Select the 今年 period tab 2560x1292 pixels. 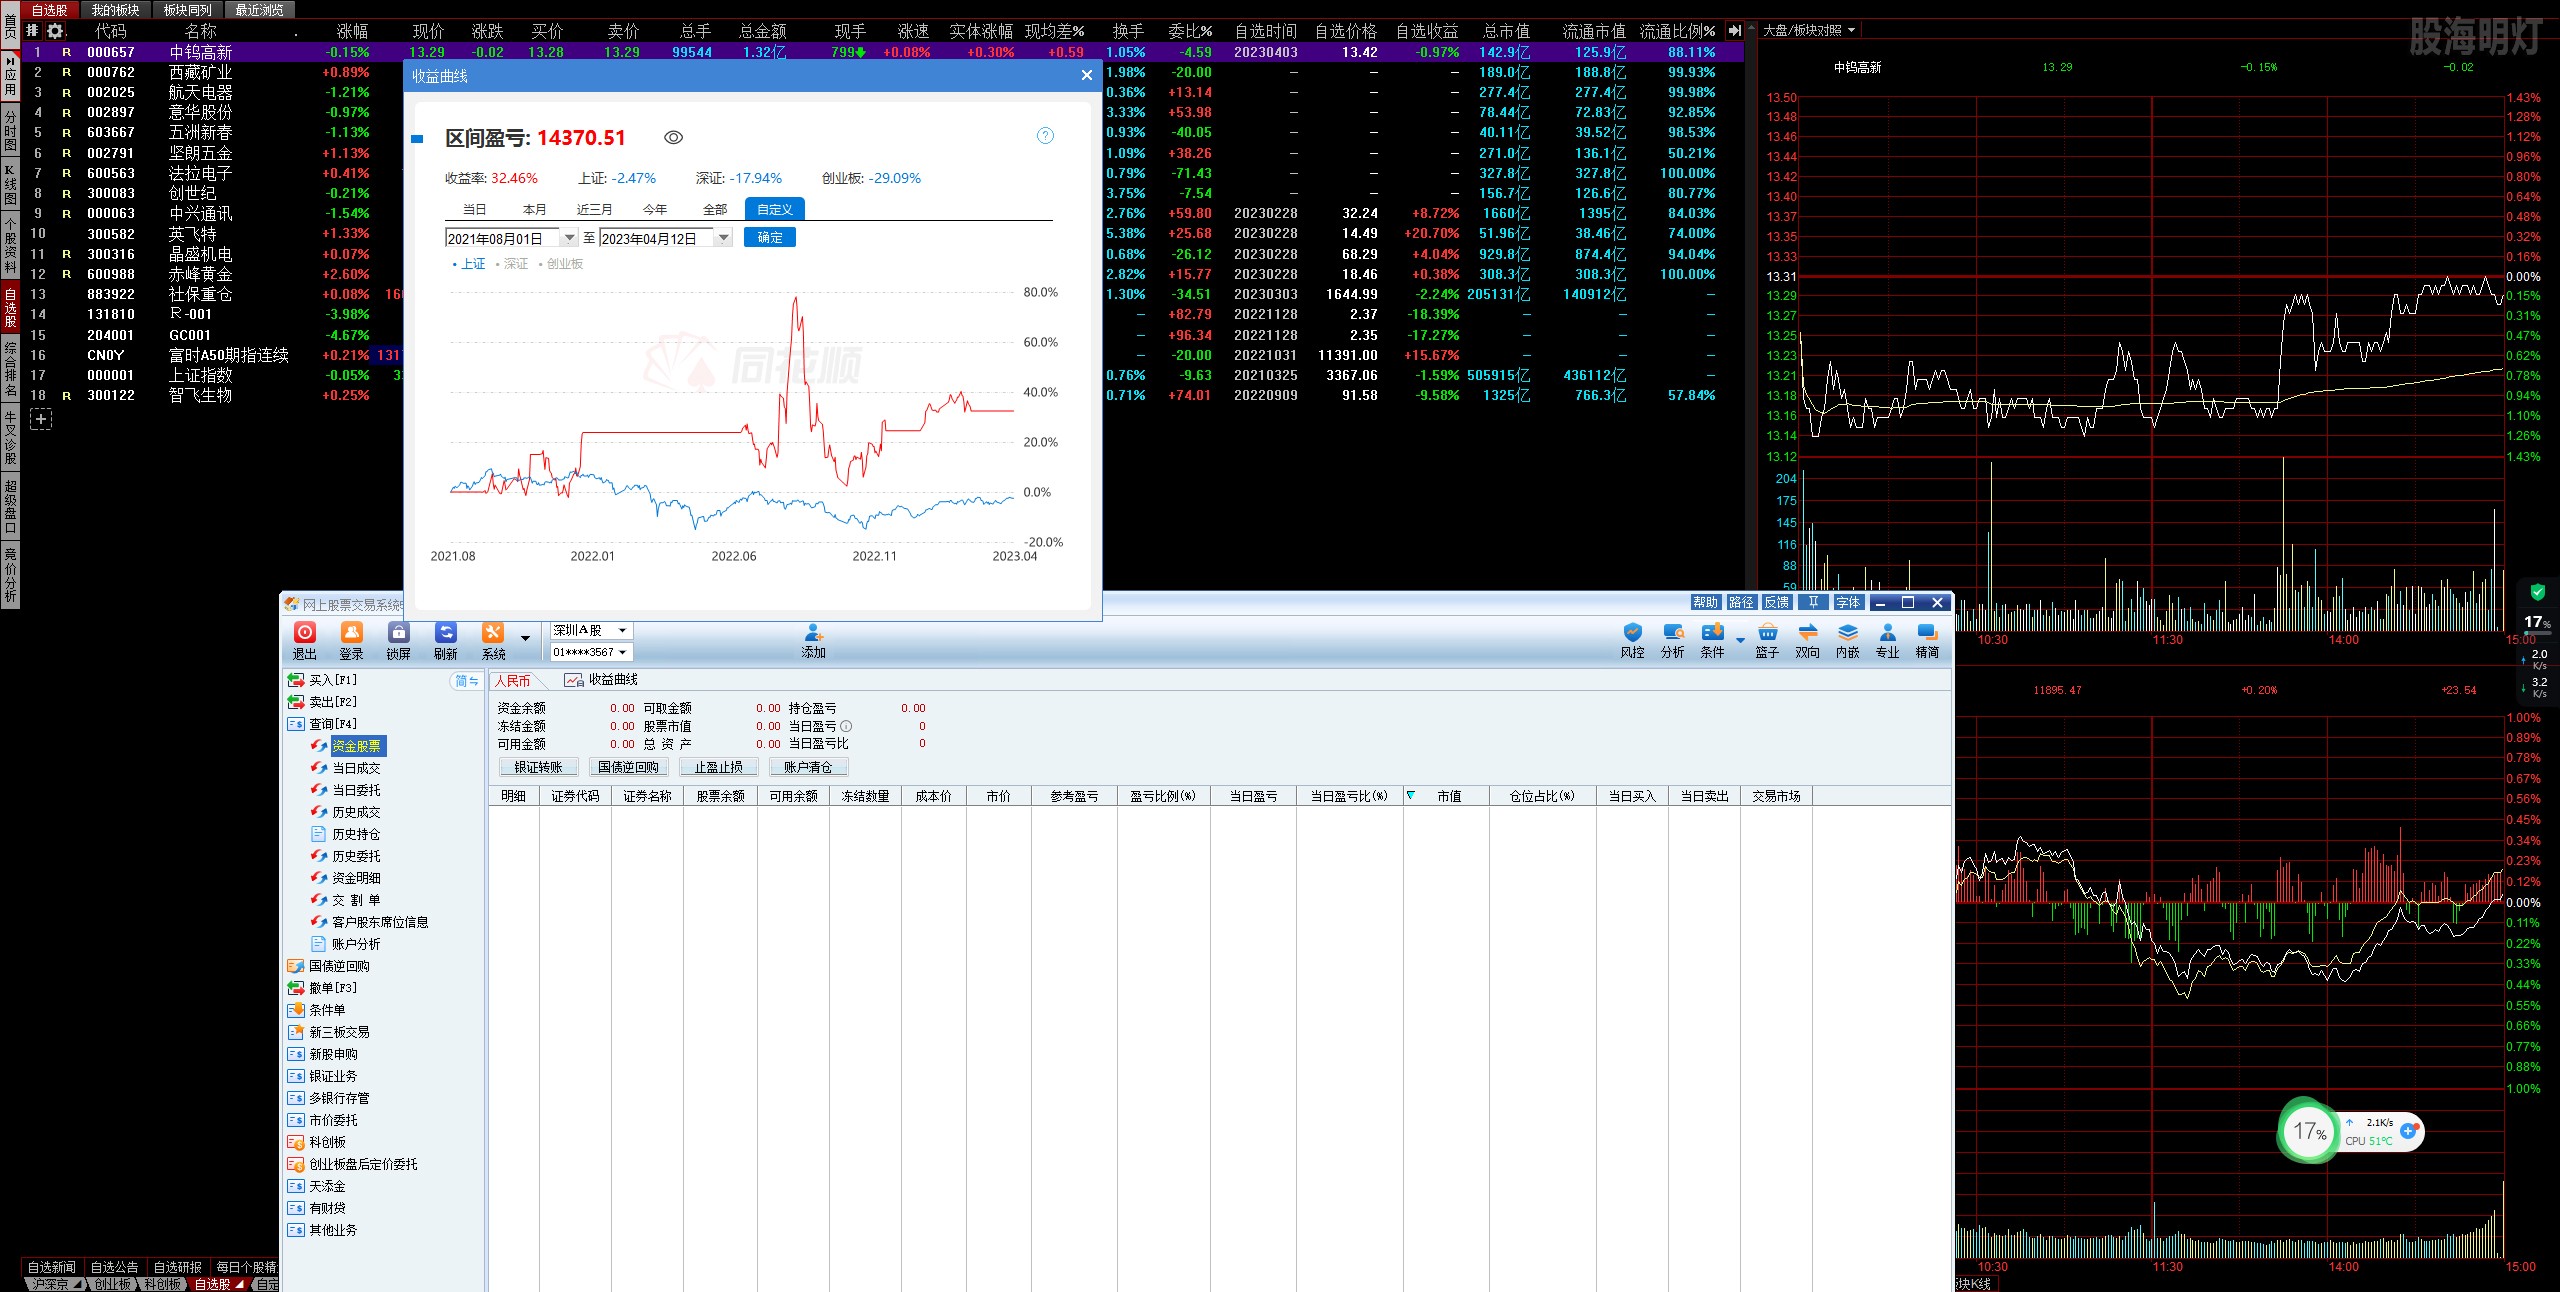(x=655, y=209)
